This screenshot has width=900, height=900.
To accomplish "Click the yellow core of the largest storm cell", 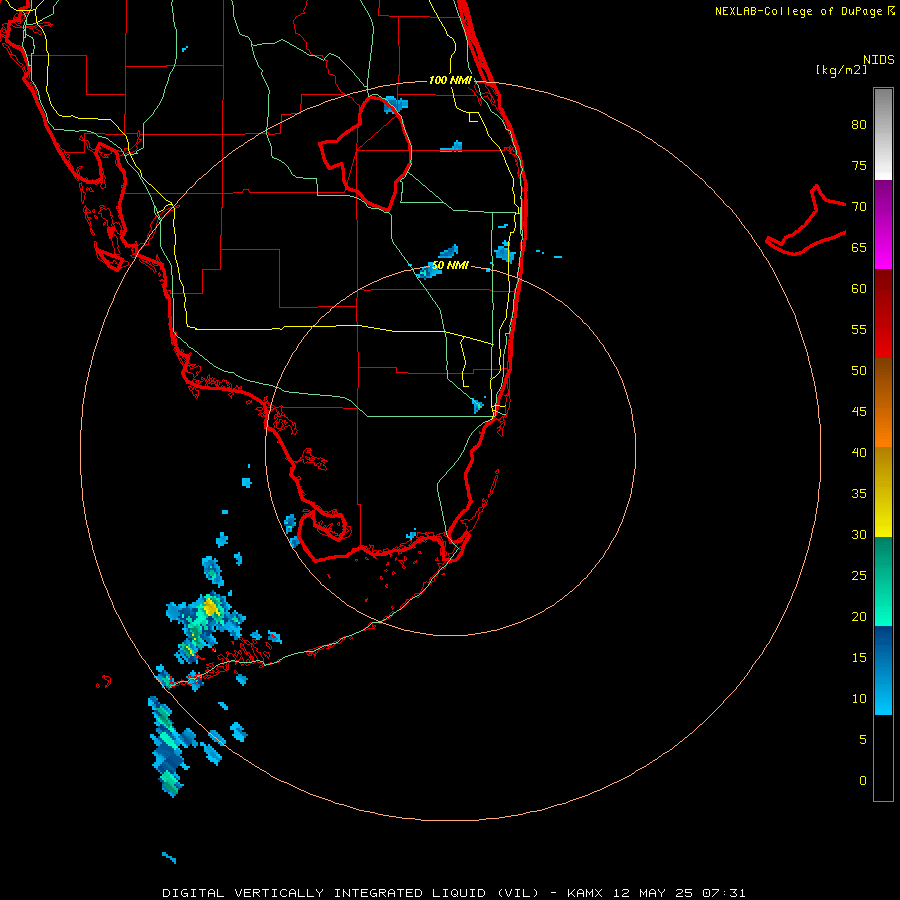I will click(x=211, y=607).
